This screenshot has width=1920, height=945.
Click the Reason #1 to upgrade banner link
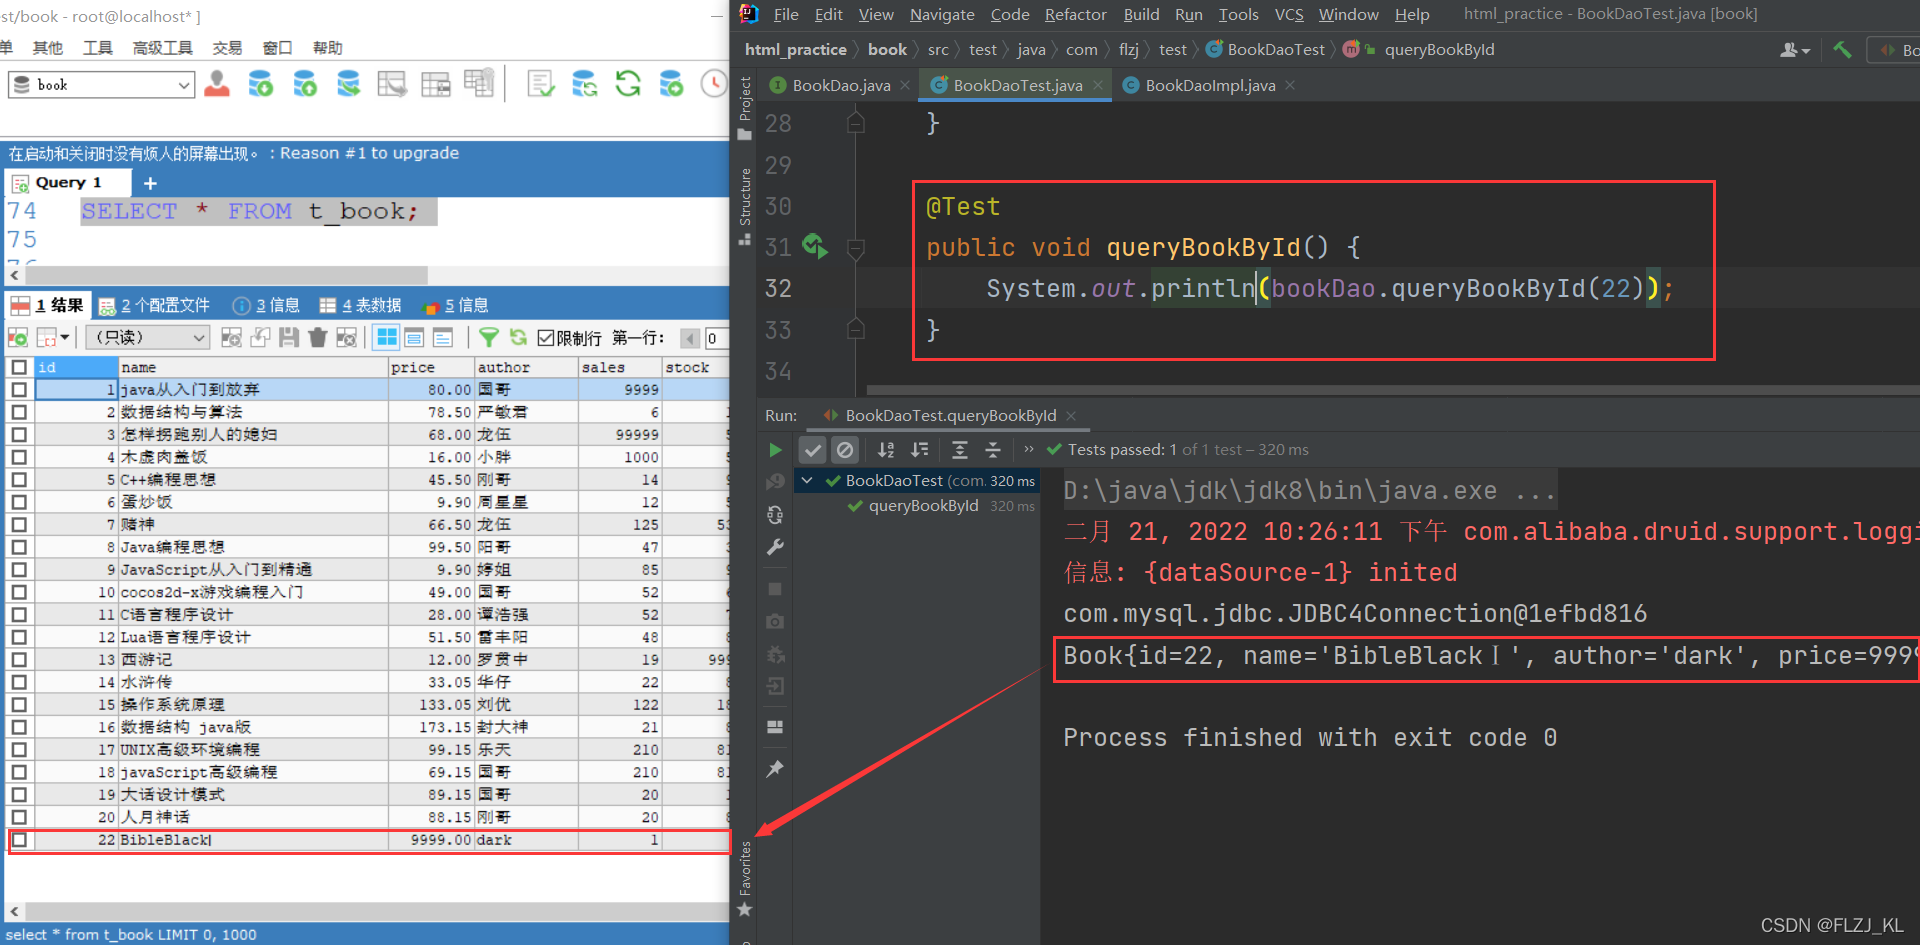click(369, 153)
